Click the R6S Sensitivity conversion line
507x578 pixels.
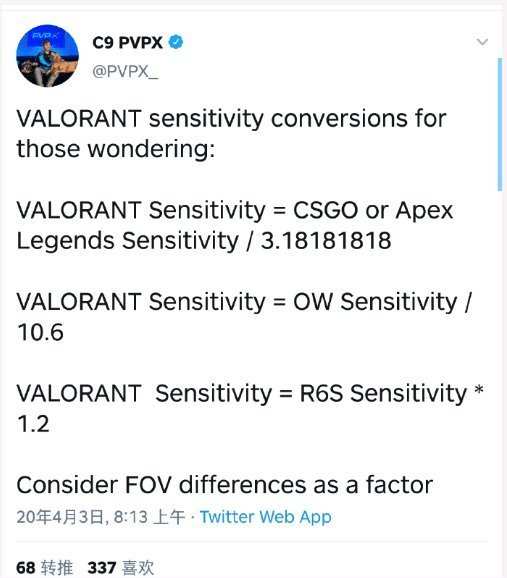coord(250,408)
